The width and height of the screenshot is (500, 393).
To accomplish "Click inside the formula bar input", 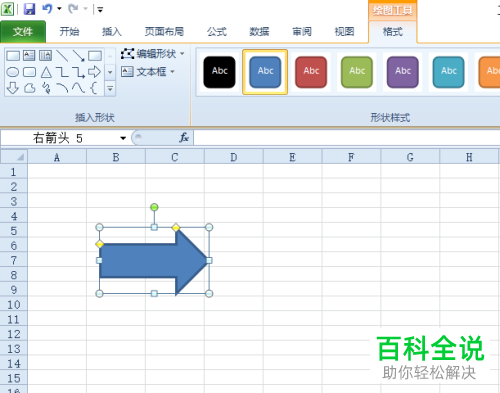I will tap(347, 137).
